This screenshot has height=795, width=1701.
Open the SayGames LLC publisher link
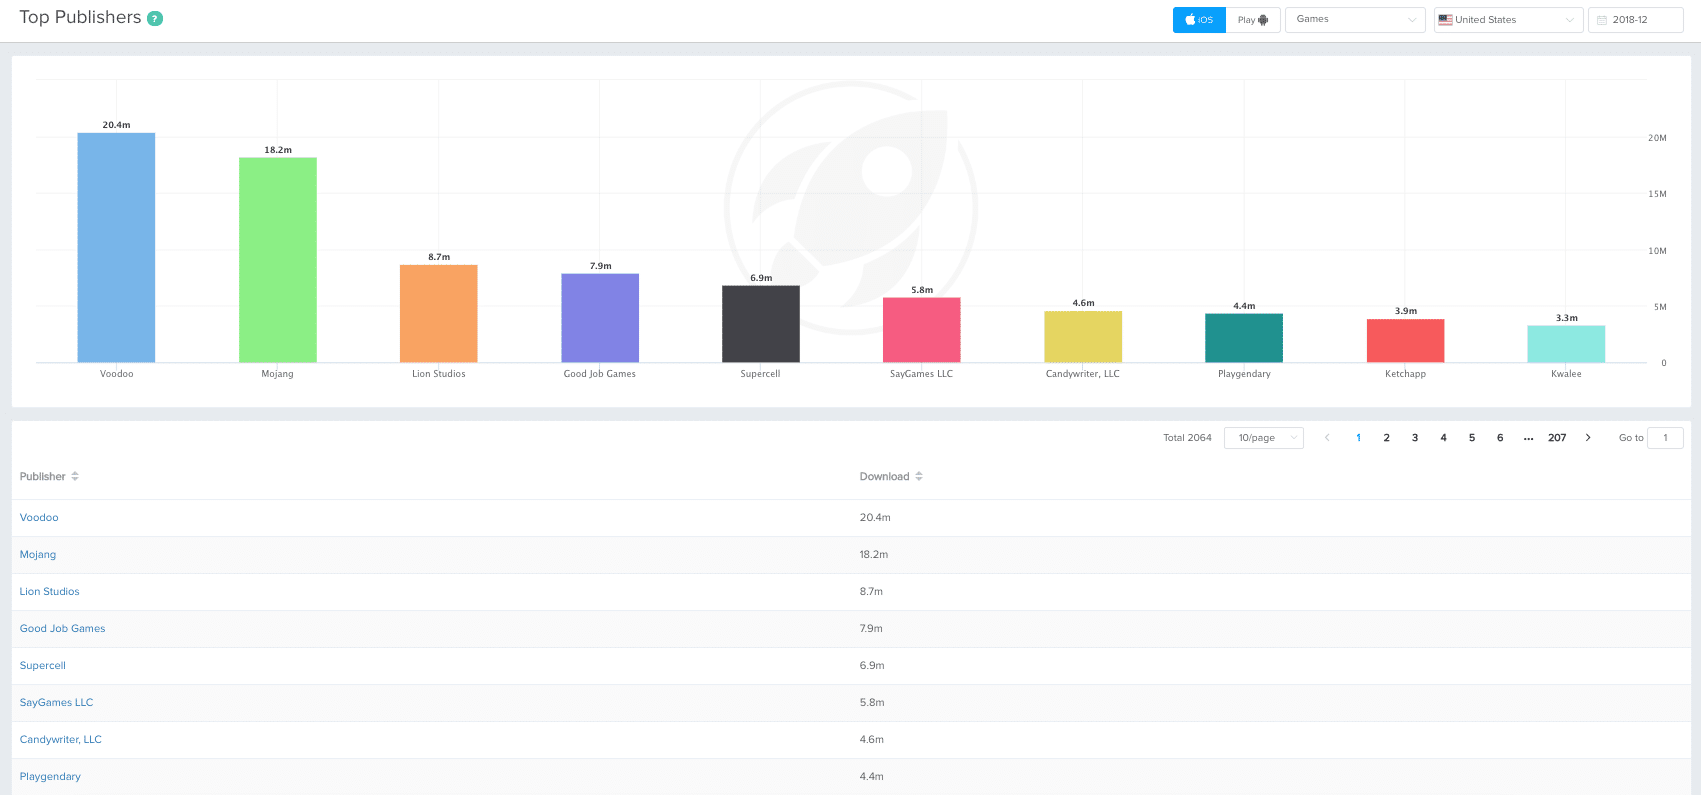point(57,703)
